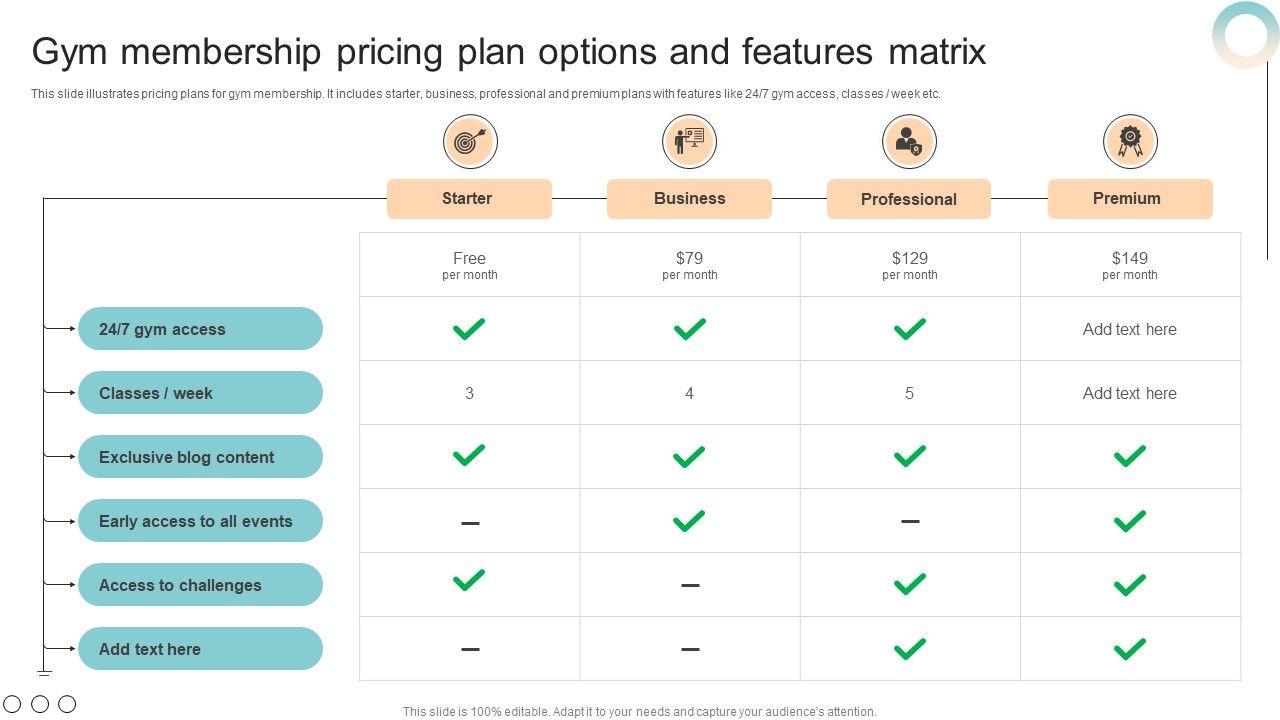This screenshot has width=1280, height=720.
Task: Click the Business presenter icon
Action: pyautogui.click(x=689, y=141)
